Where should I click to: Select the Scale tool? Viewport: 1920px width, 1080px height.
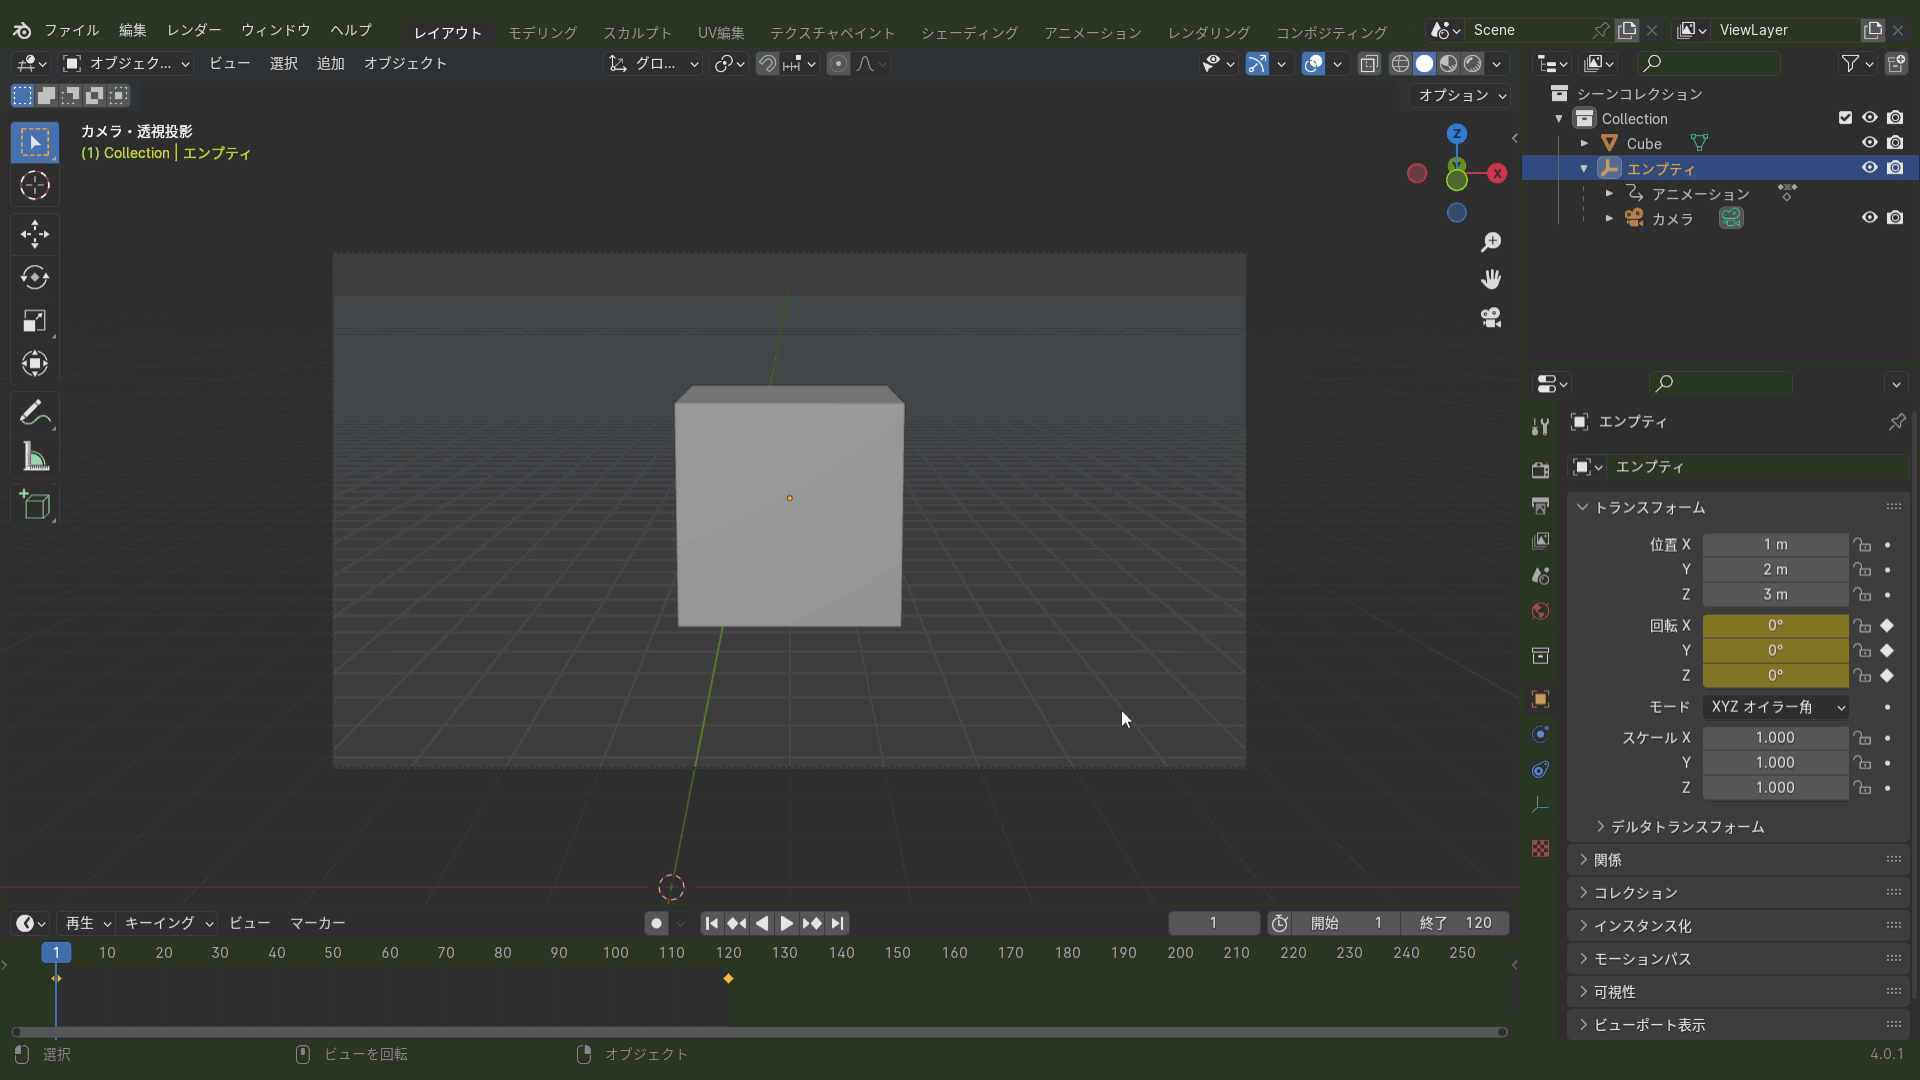[x=35, y=321]
